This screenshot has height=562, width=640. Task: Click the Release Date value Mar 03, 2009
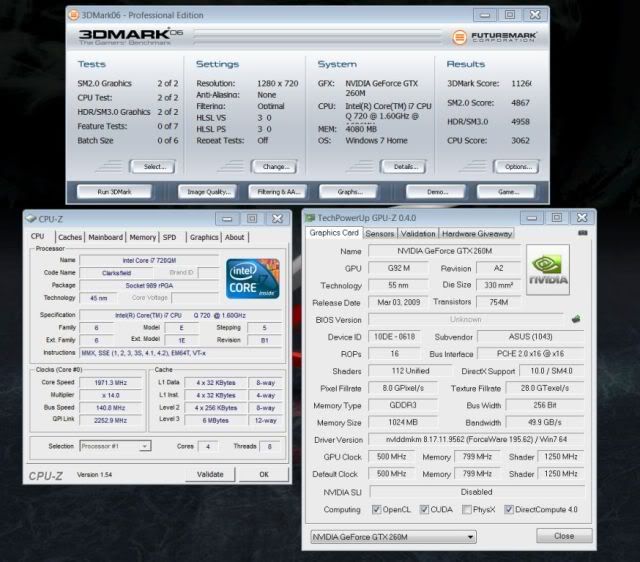tap(398, 302)
